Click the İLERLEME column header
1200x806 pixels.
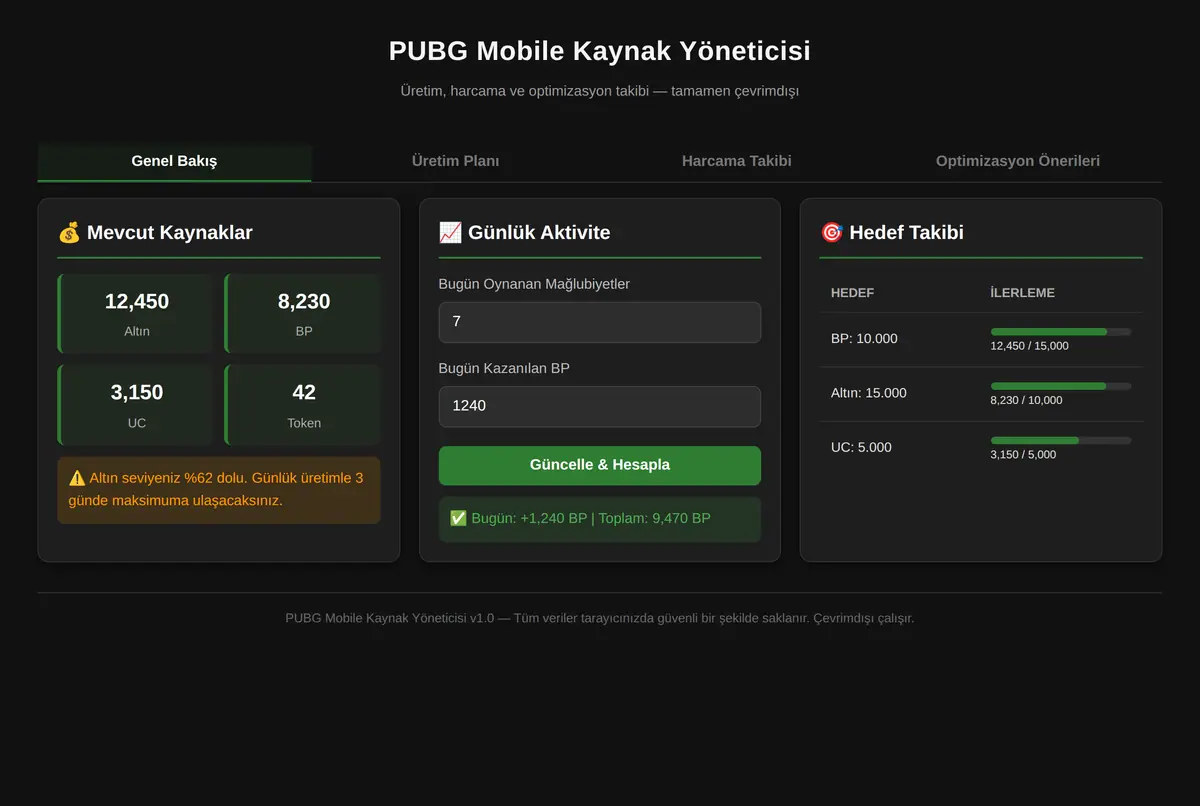point(1022,293)
